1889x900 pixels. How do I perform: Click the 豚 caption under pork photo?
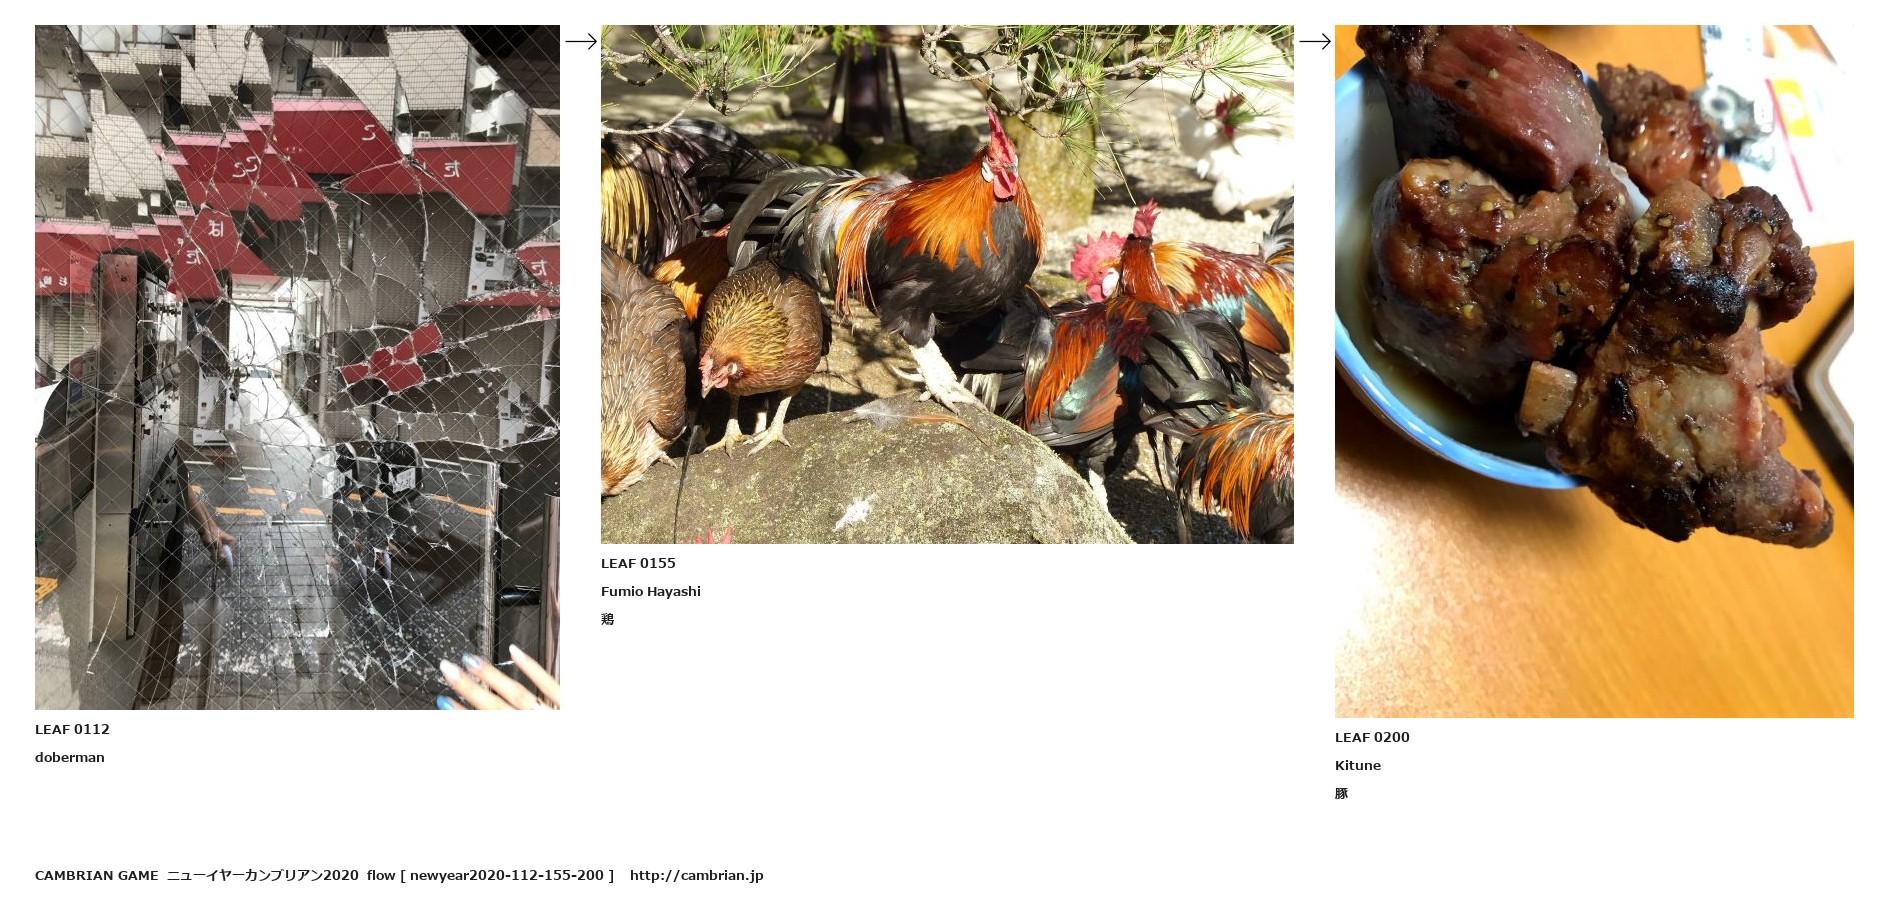pyautogui.click(x=1341, y=793)
